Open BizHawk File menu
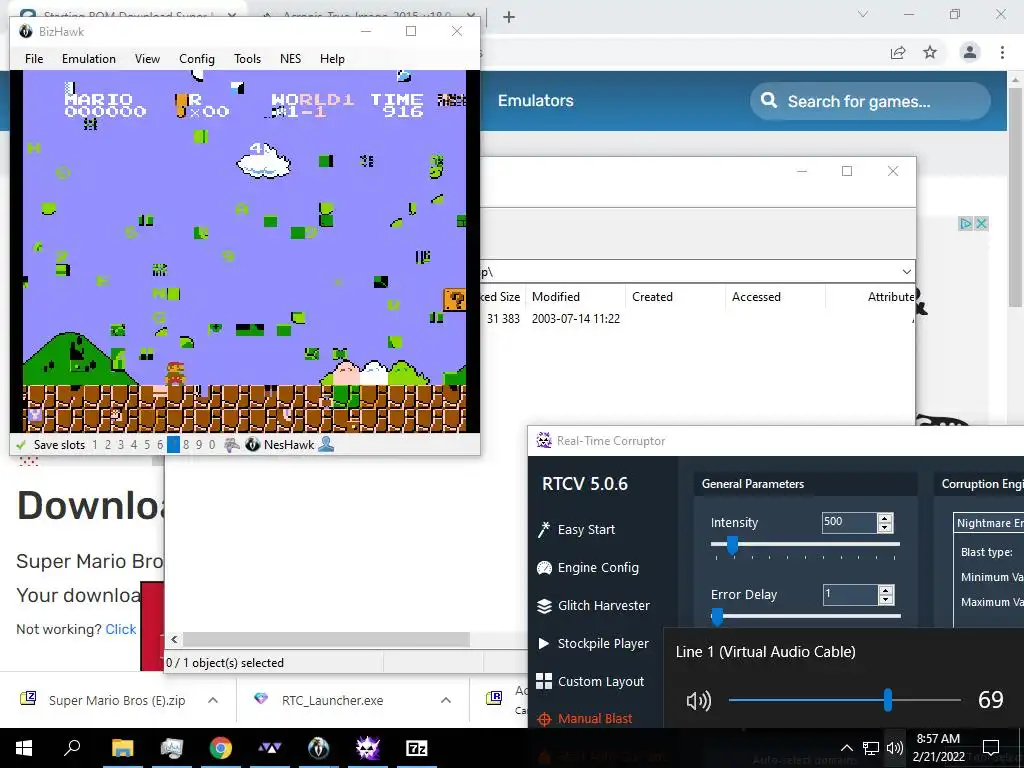 click(34, 59)
